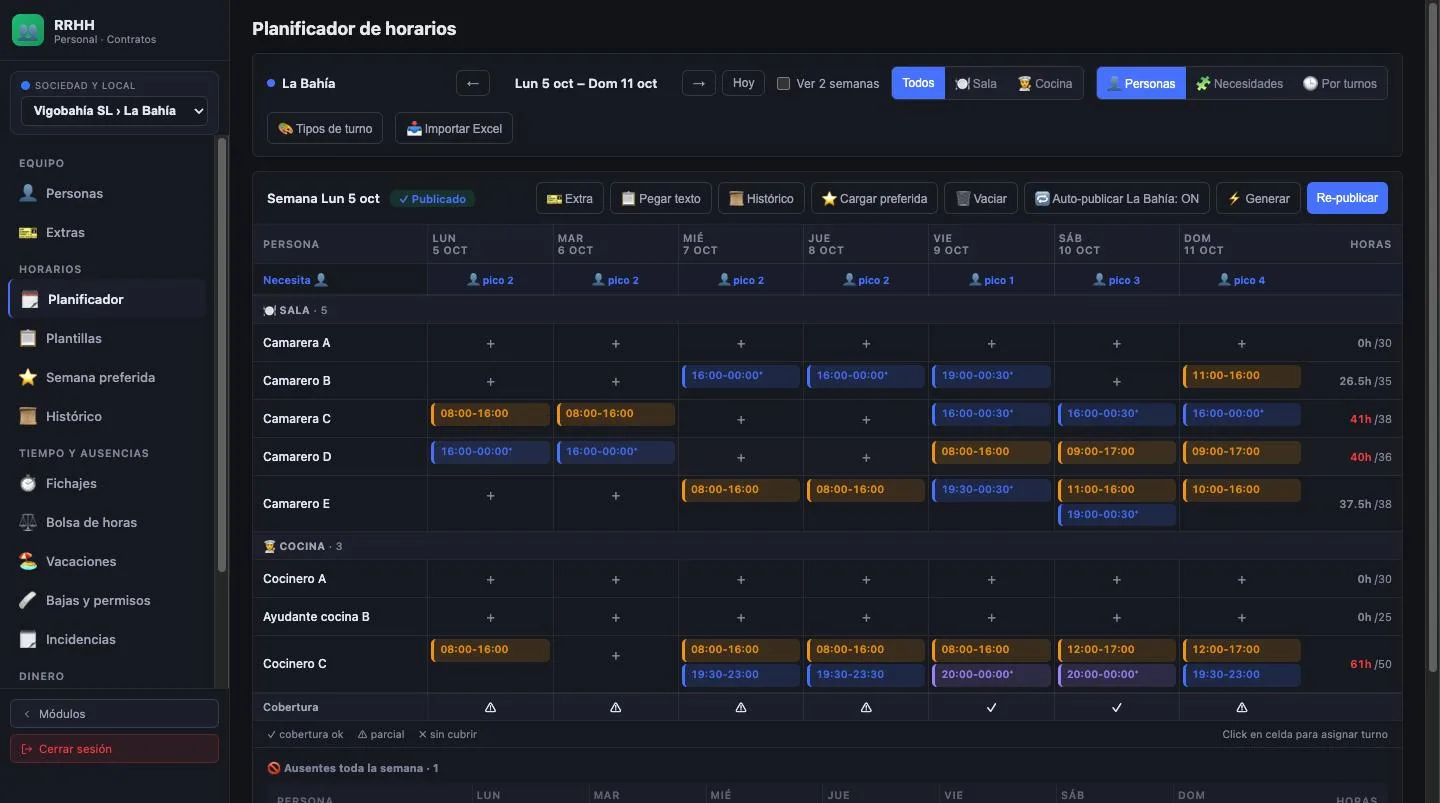Filter by the Cocina tab
The image size is (1440, 803).
pyautogui.click(x=1045, y=83)
